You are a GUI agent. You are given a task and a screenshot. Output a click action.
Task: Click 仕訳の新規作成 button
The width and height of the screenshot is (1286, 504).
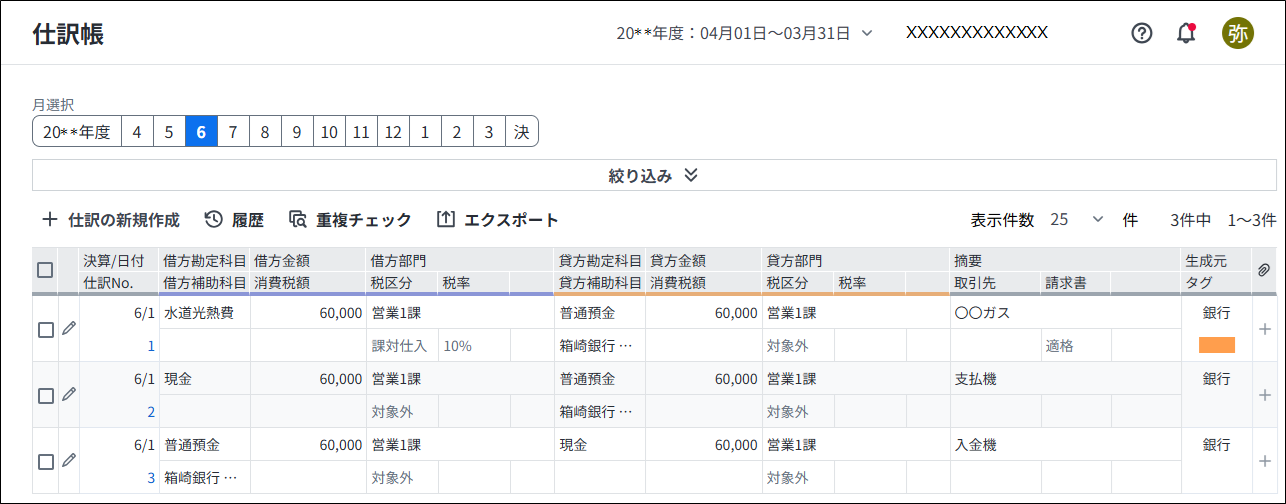click(111, 220)
